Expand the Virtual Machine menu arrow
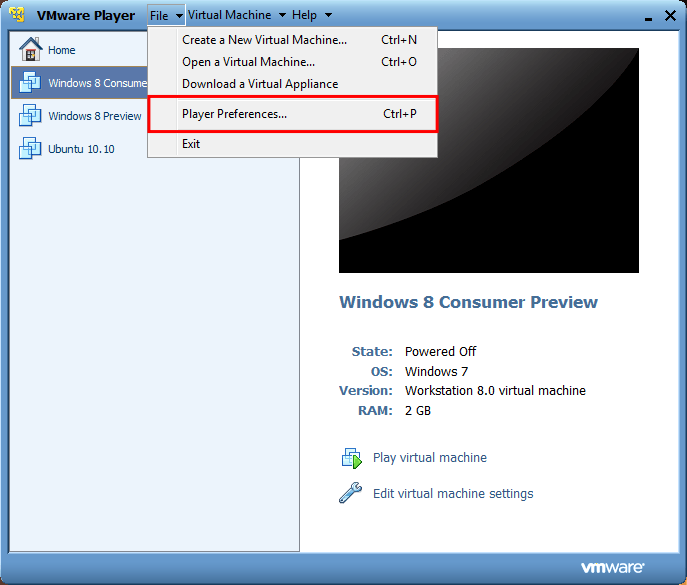 tap(282, 16)
